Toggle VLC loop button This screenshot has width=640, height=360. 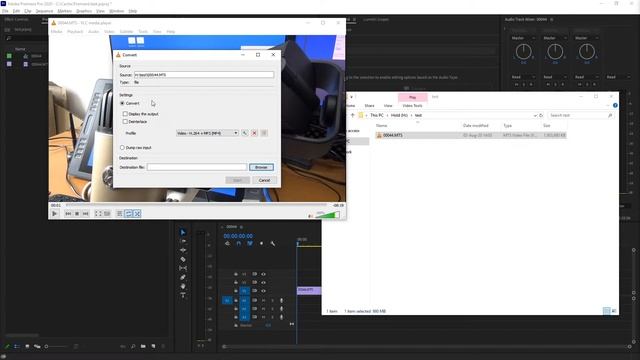click(x=129, y=213)
